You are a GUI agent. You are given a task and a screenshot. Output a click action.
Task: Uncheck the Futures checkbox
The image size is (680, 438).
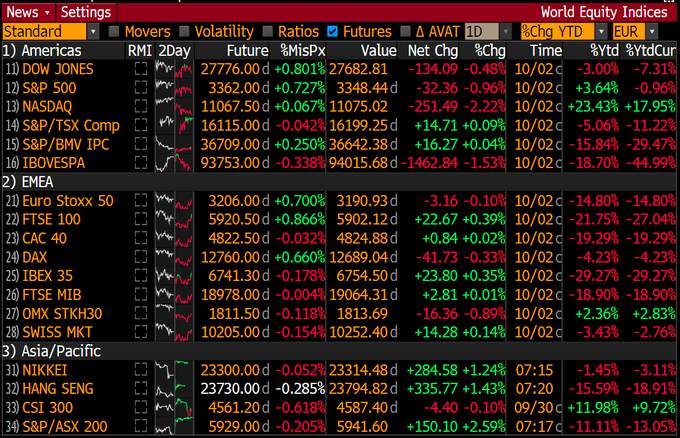click(332, 31)
